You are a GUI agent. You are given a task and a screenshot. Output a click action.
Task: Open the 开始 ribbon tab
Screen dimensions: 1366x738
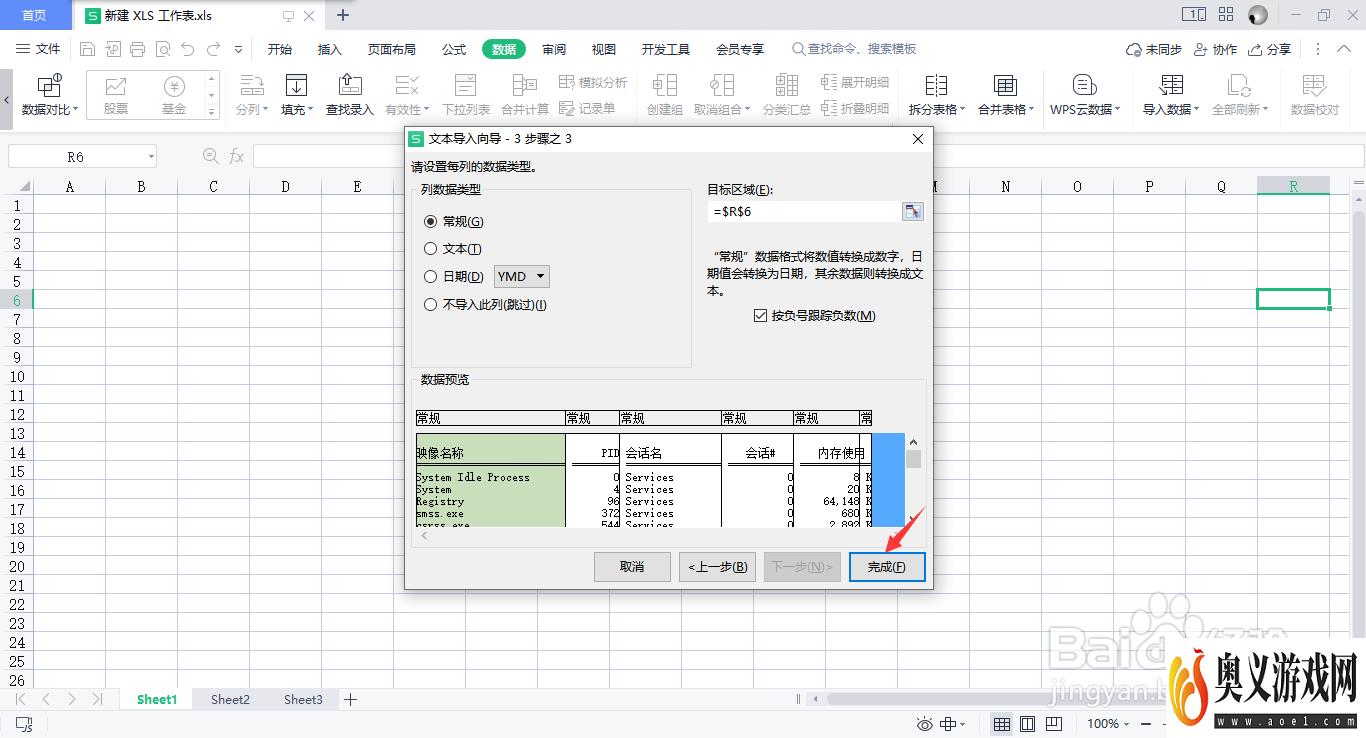[x=280, y=49]
